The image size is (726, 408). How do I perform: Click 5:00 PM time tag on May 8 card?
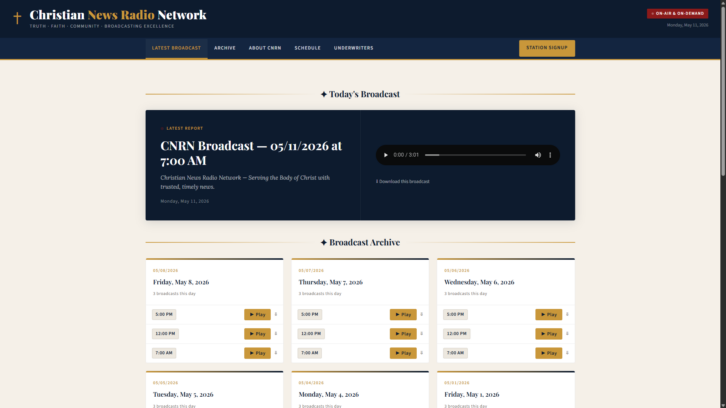click(x=164, y=314)
